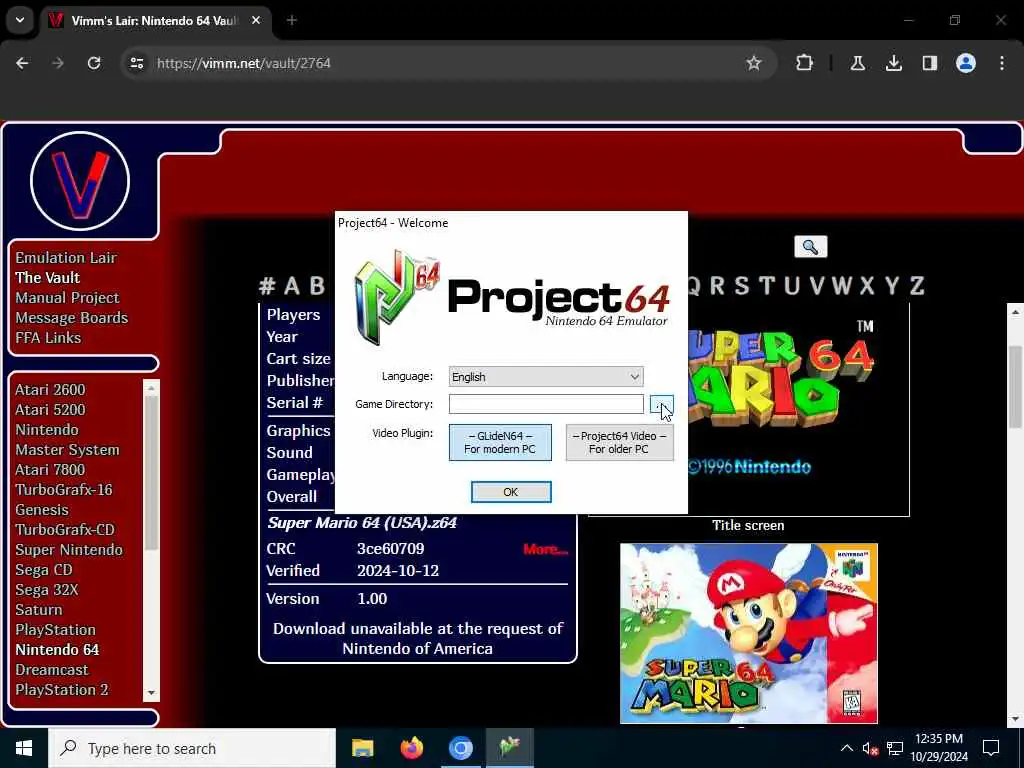This screenshot has width=1024, height=768.
Task: Click the Project64 icon in the taskbar
Action: 509,748
